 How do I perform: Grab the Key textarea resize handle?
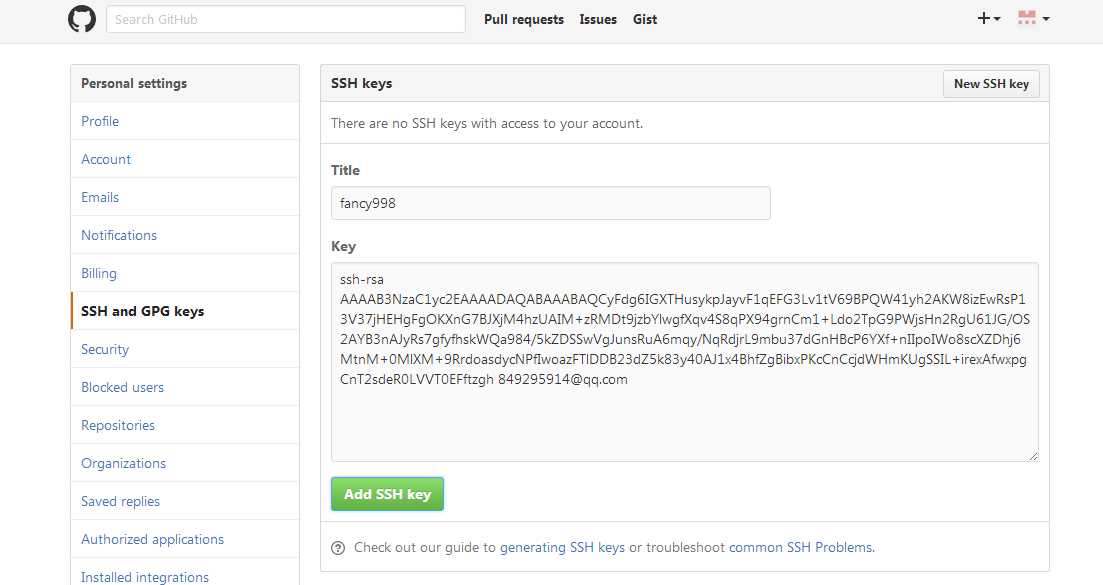coord(1033,456)
